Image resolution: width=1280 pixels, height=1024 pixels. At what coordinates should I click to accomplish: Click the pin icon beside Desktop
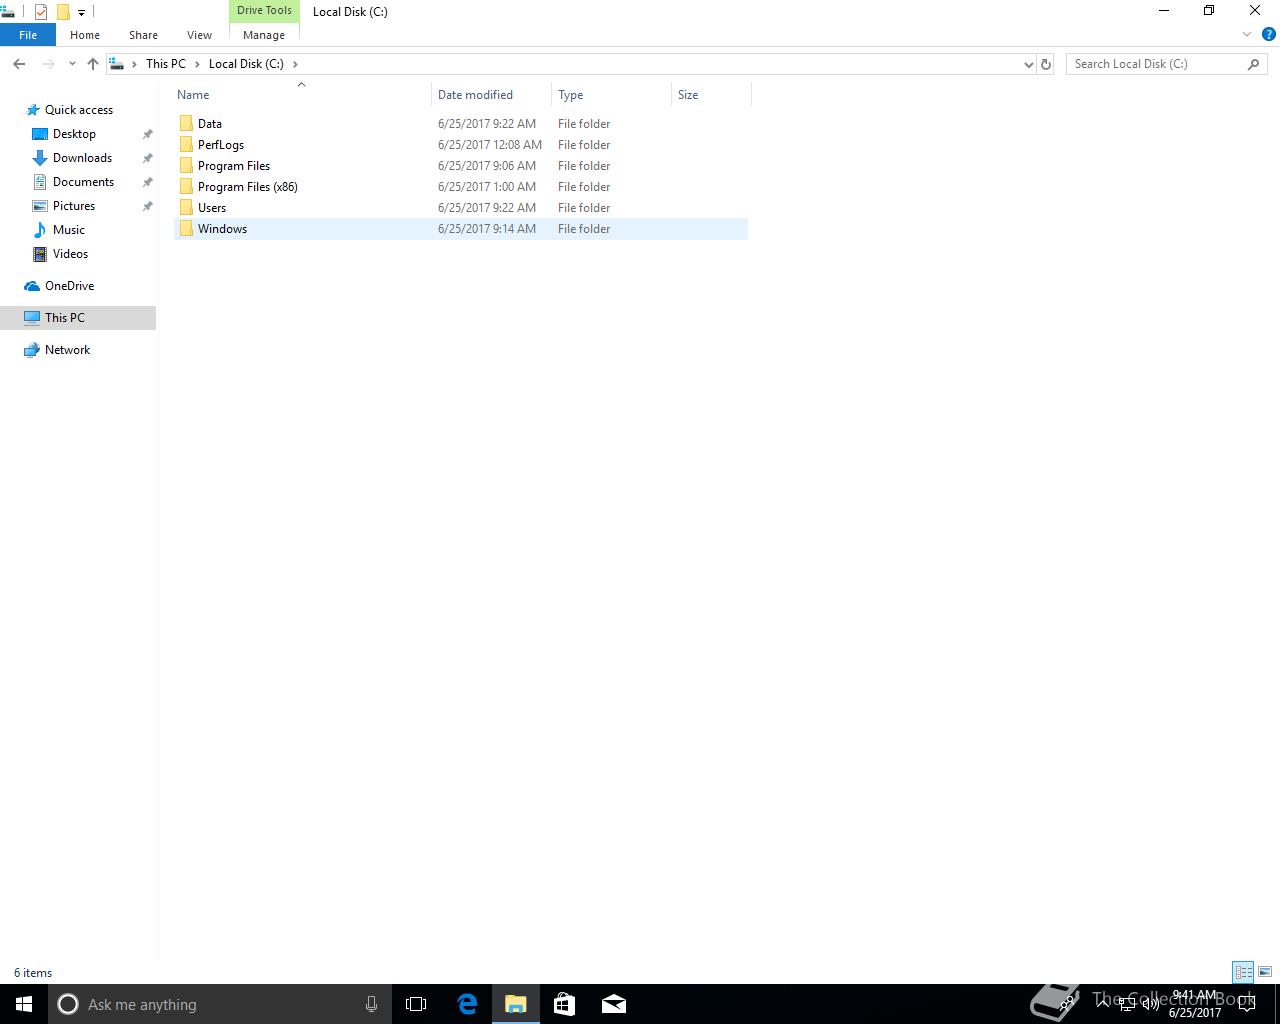(148, 134)
